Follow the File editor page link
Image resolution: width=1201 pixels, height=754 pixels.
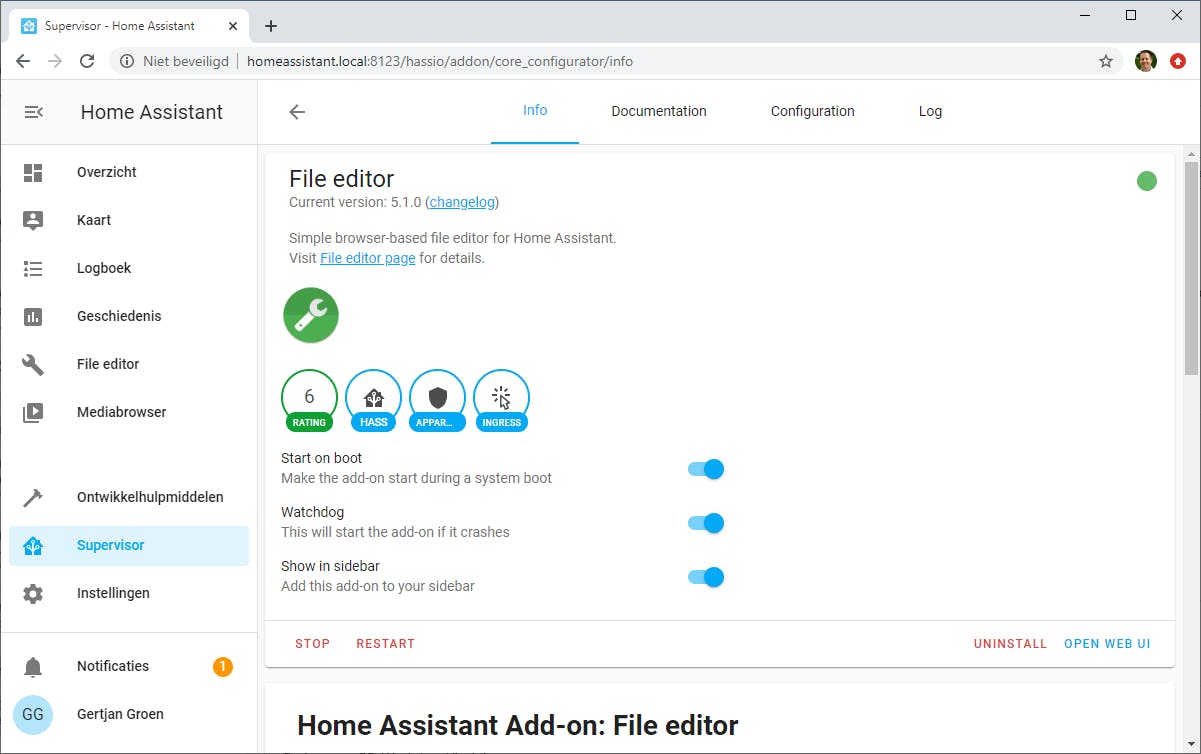(367, 258)
